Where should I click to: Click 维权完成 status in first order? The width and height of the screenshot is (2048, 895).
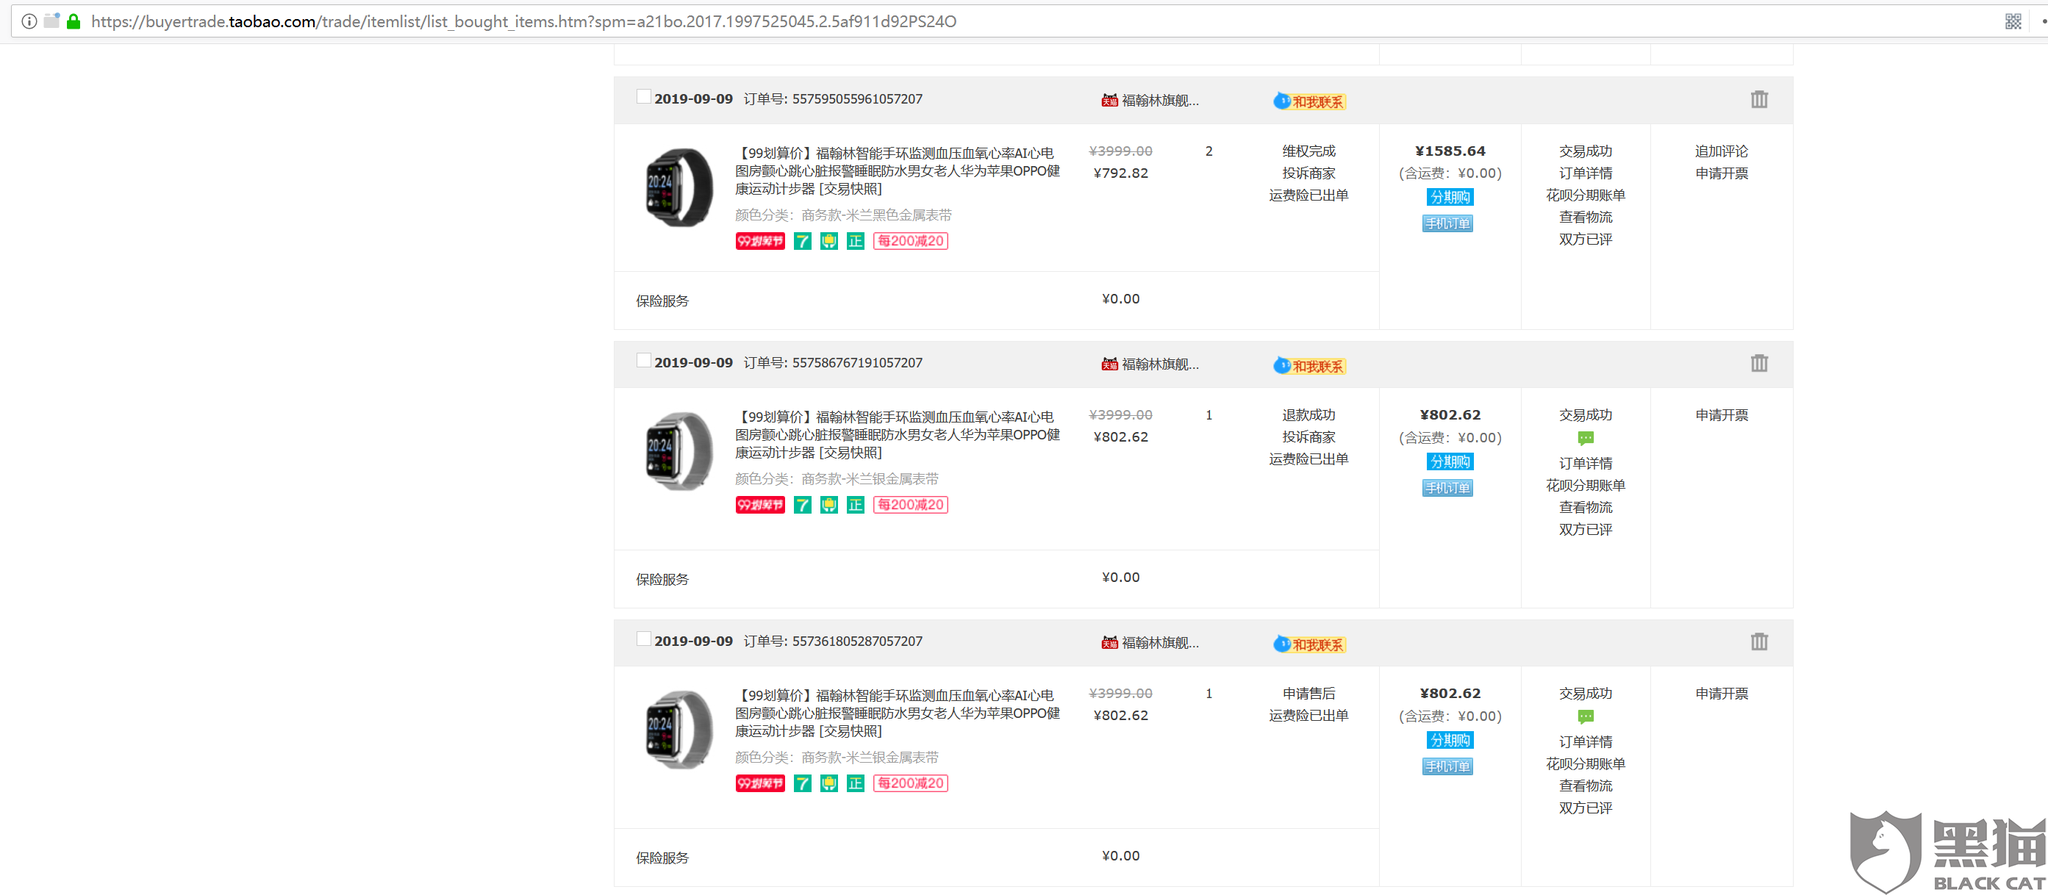1309,151
